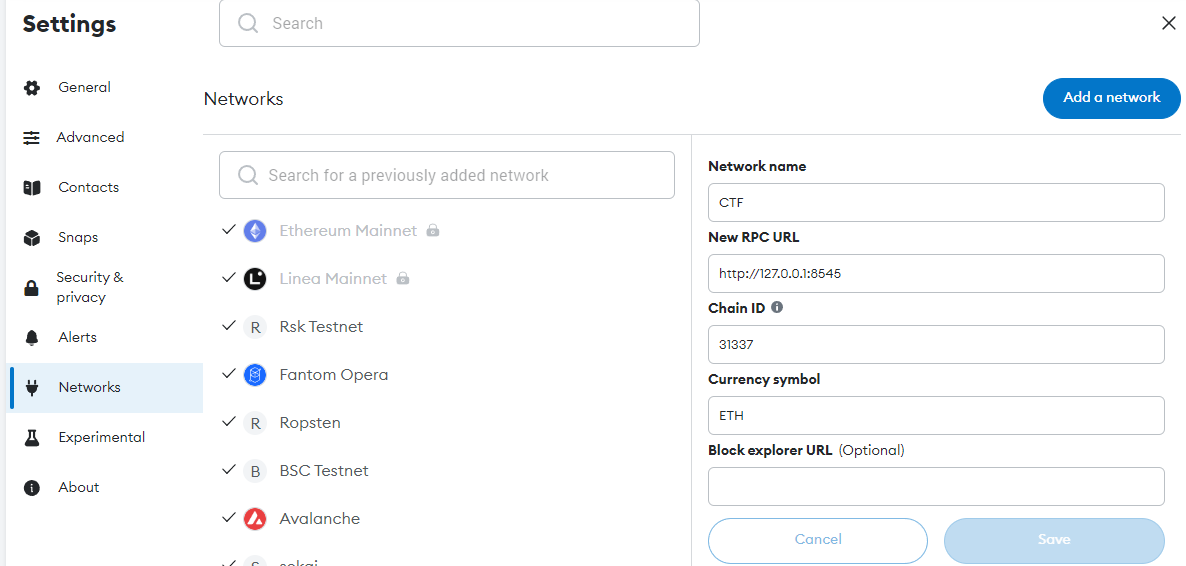Focus the Block explorer URL field

click(936, 487)
